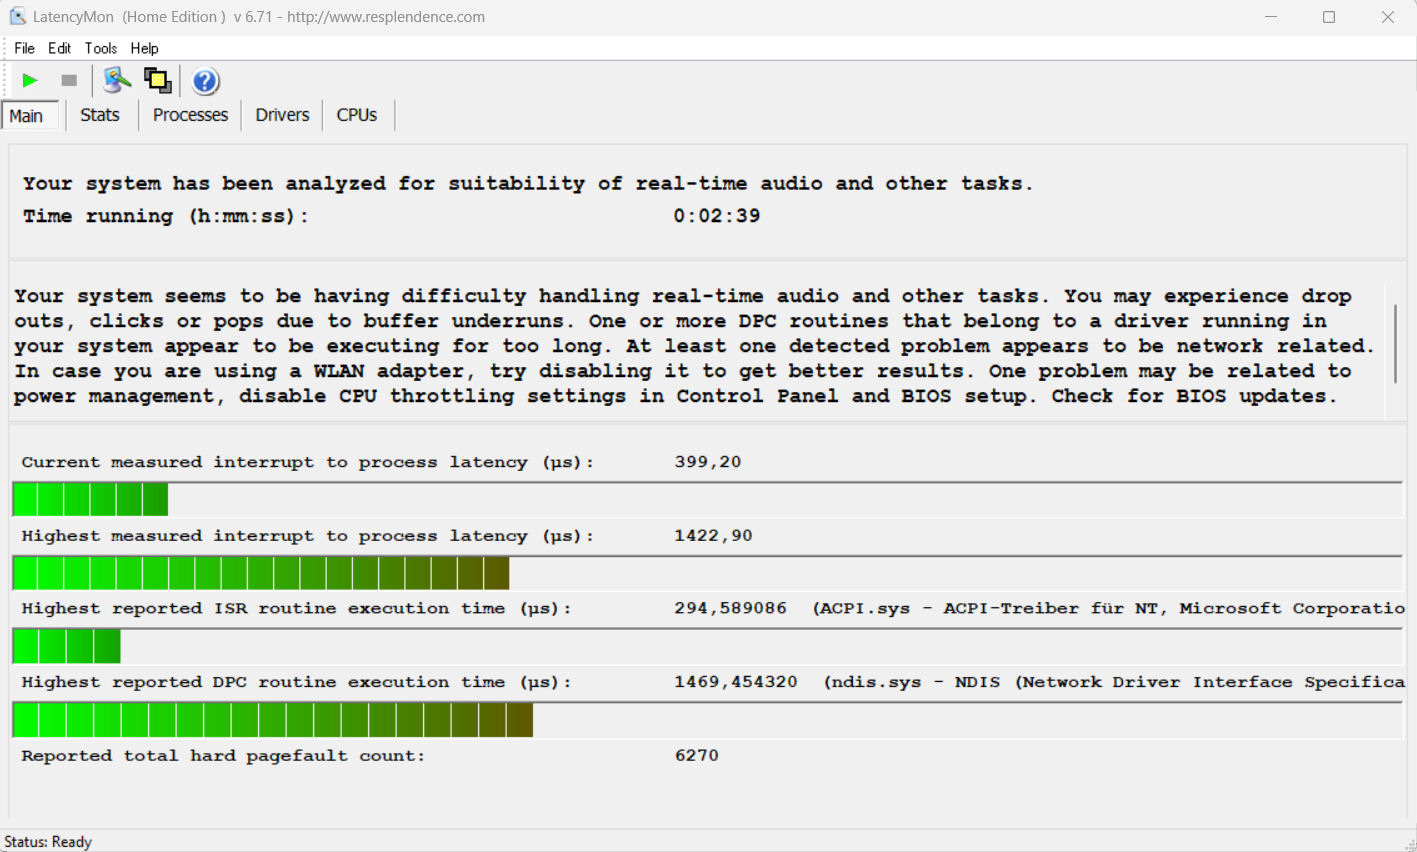
Task: Click the ACPI.sys driver description text
Action: 1109,608
